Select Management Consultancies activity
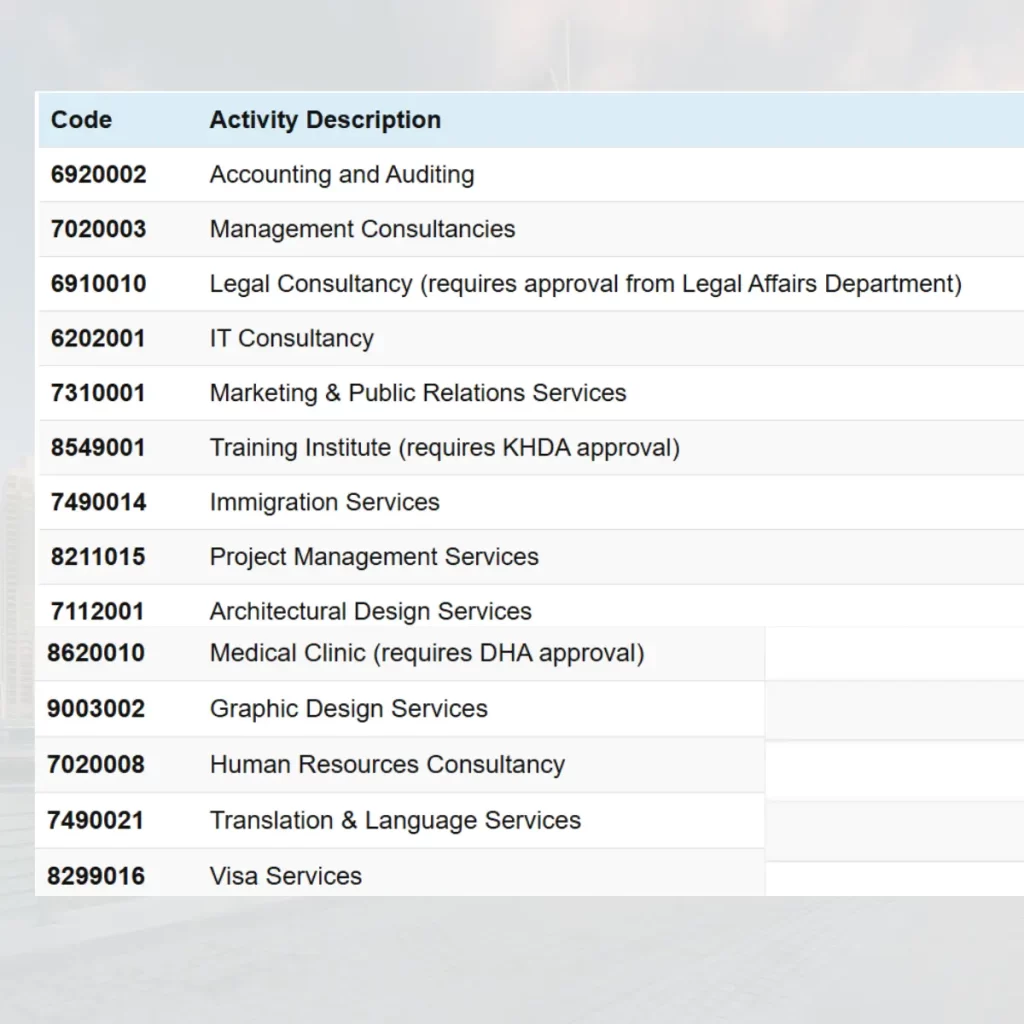This screenshot has height=1024, width=1024. tap(362, 229)
